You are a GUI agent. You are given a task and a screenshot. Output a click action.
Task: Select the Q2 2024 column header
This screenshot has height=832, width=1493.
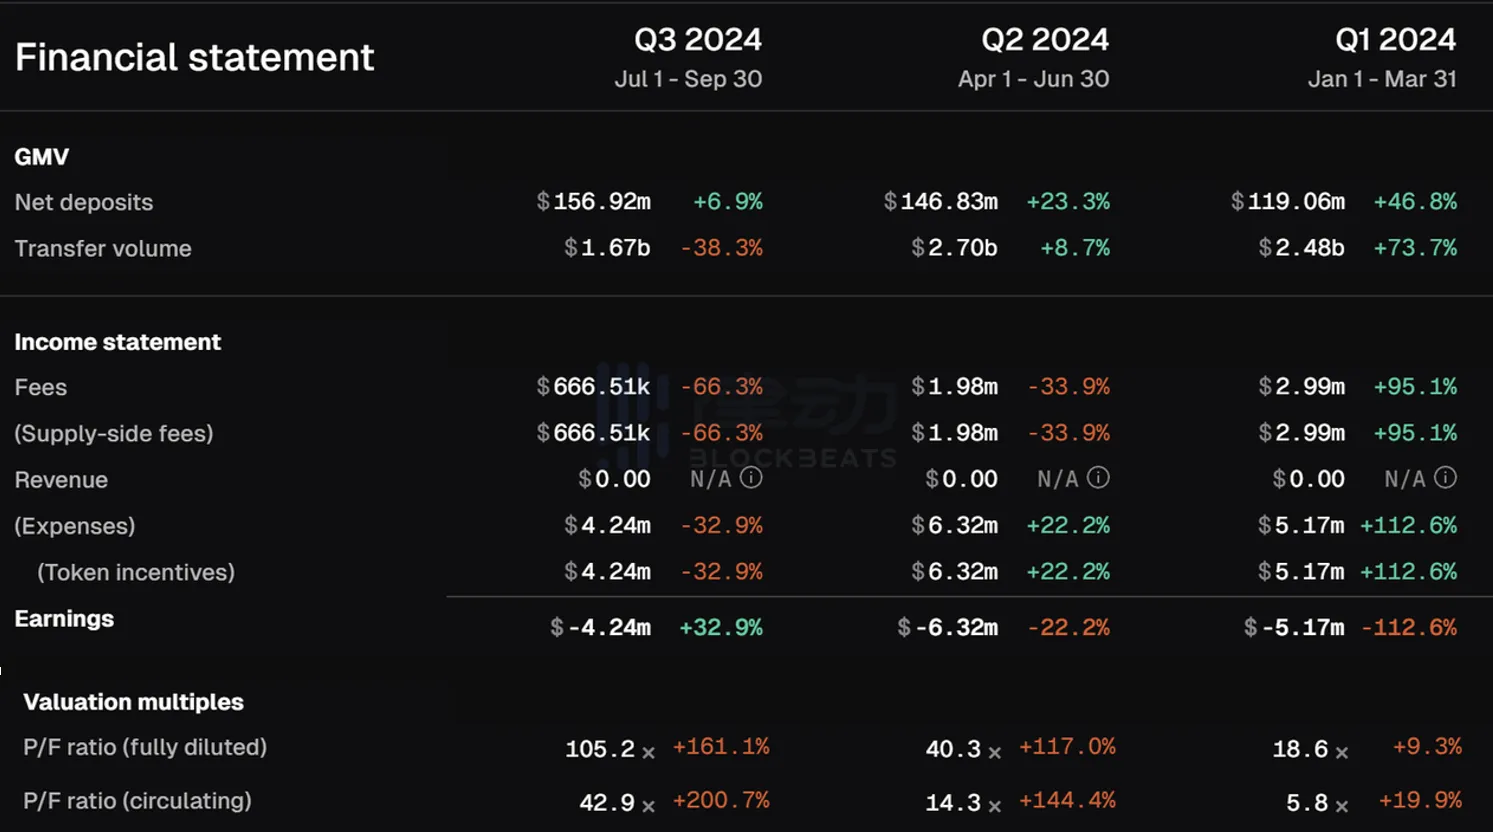tap(1046, 39)
